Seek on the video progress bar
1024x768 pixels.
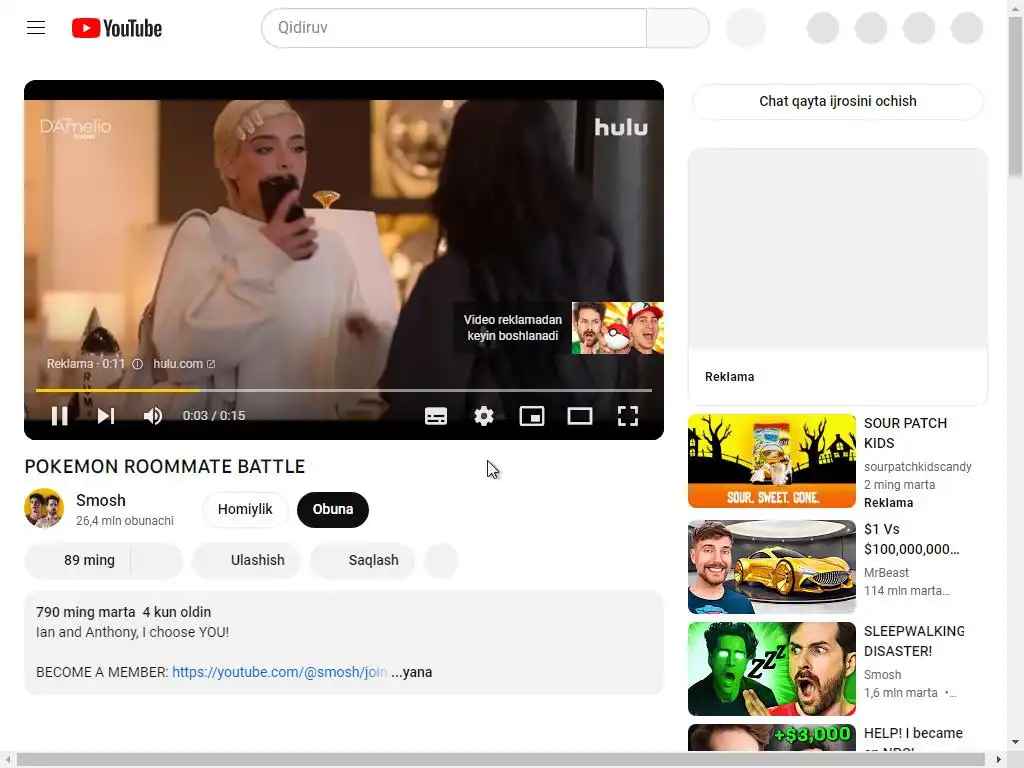(x=344, y=391)
